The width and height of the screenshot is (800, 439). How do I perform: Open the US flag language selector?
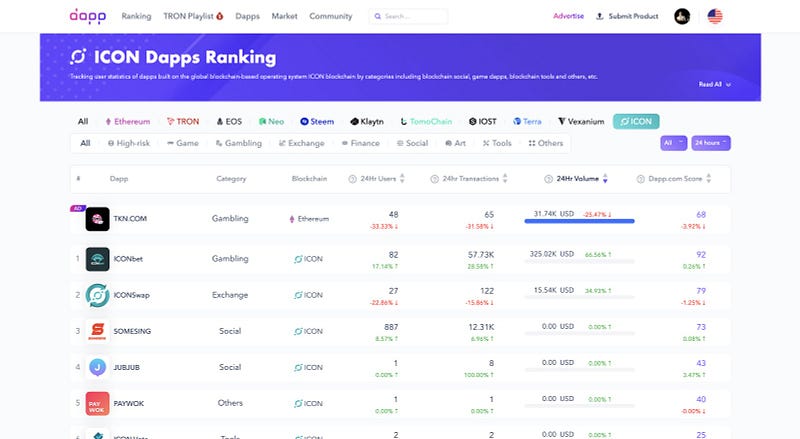click(715, 16)
